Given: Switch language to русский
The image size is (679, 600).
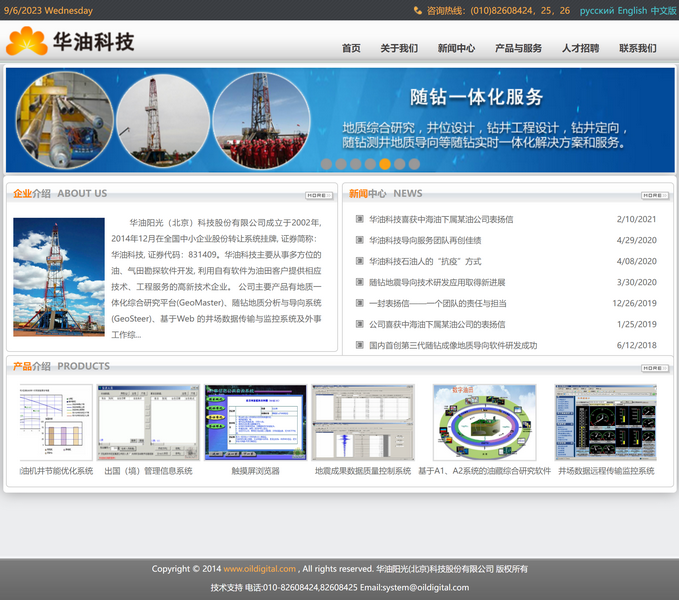Looking at the screenshot, I should pyautogui.click(x=597, y=10).
